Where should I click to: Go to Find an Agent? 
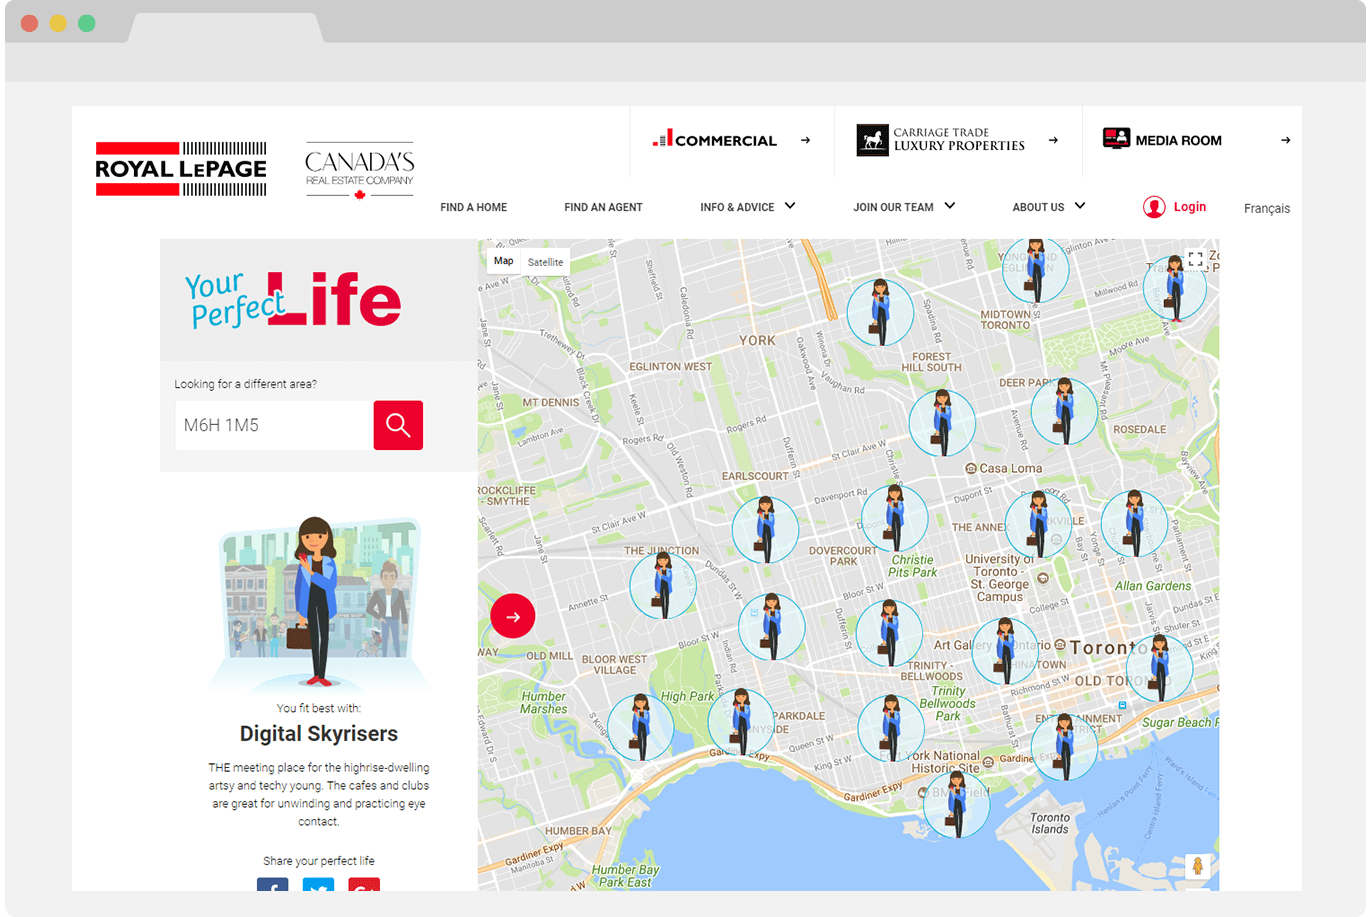pyautogui.click(x=603, y=208)
